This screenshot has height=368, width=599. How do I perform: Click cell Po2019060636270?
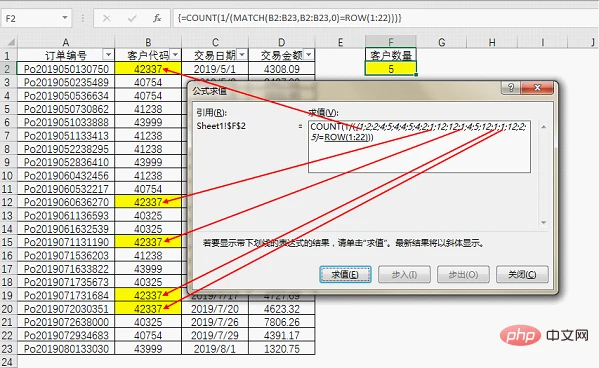(x=66, y=202)
